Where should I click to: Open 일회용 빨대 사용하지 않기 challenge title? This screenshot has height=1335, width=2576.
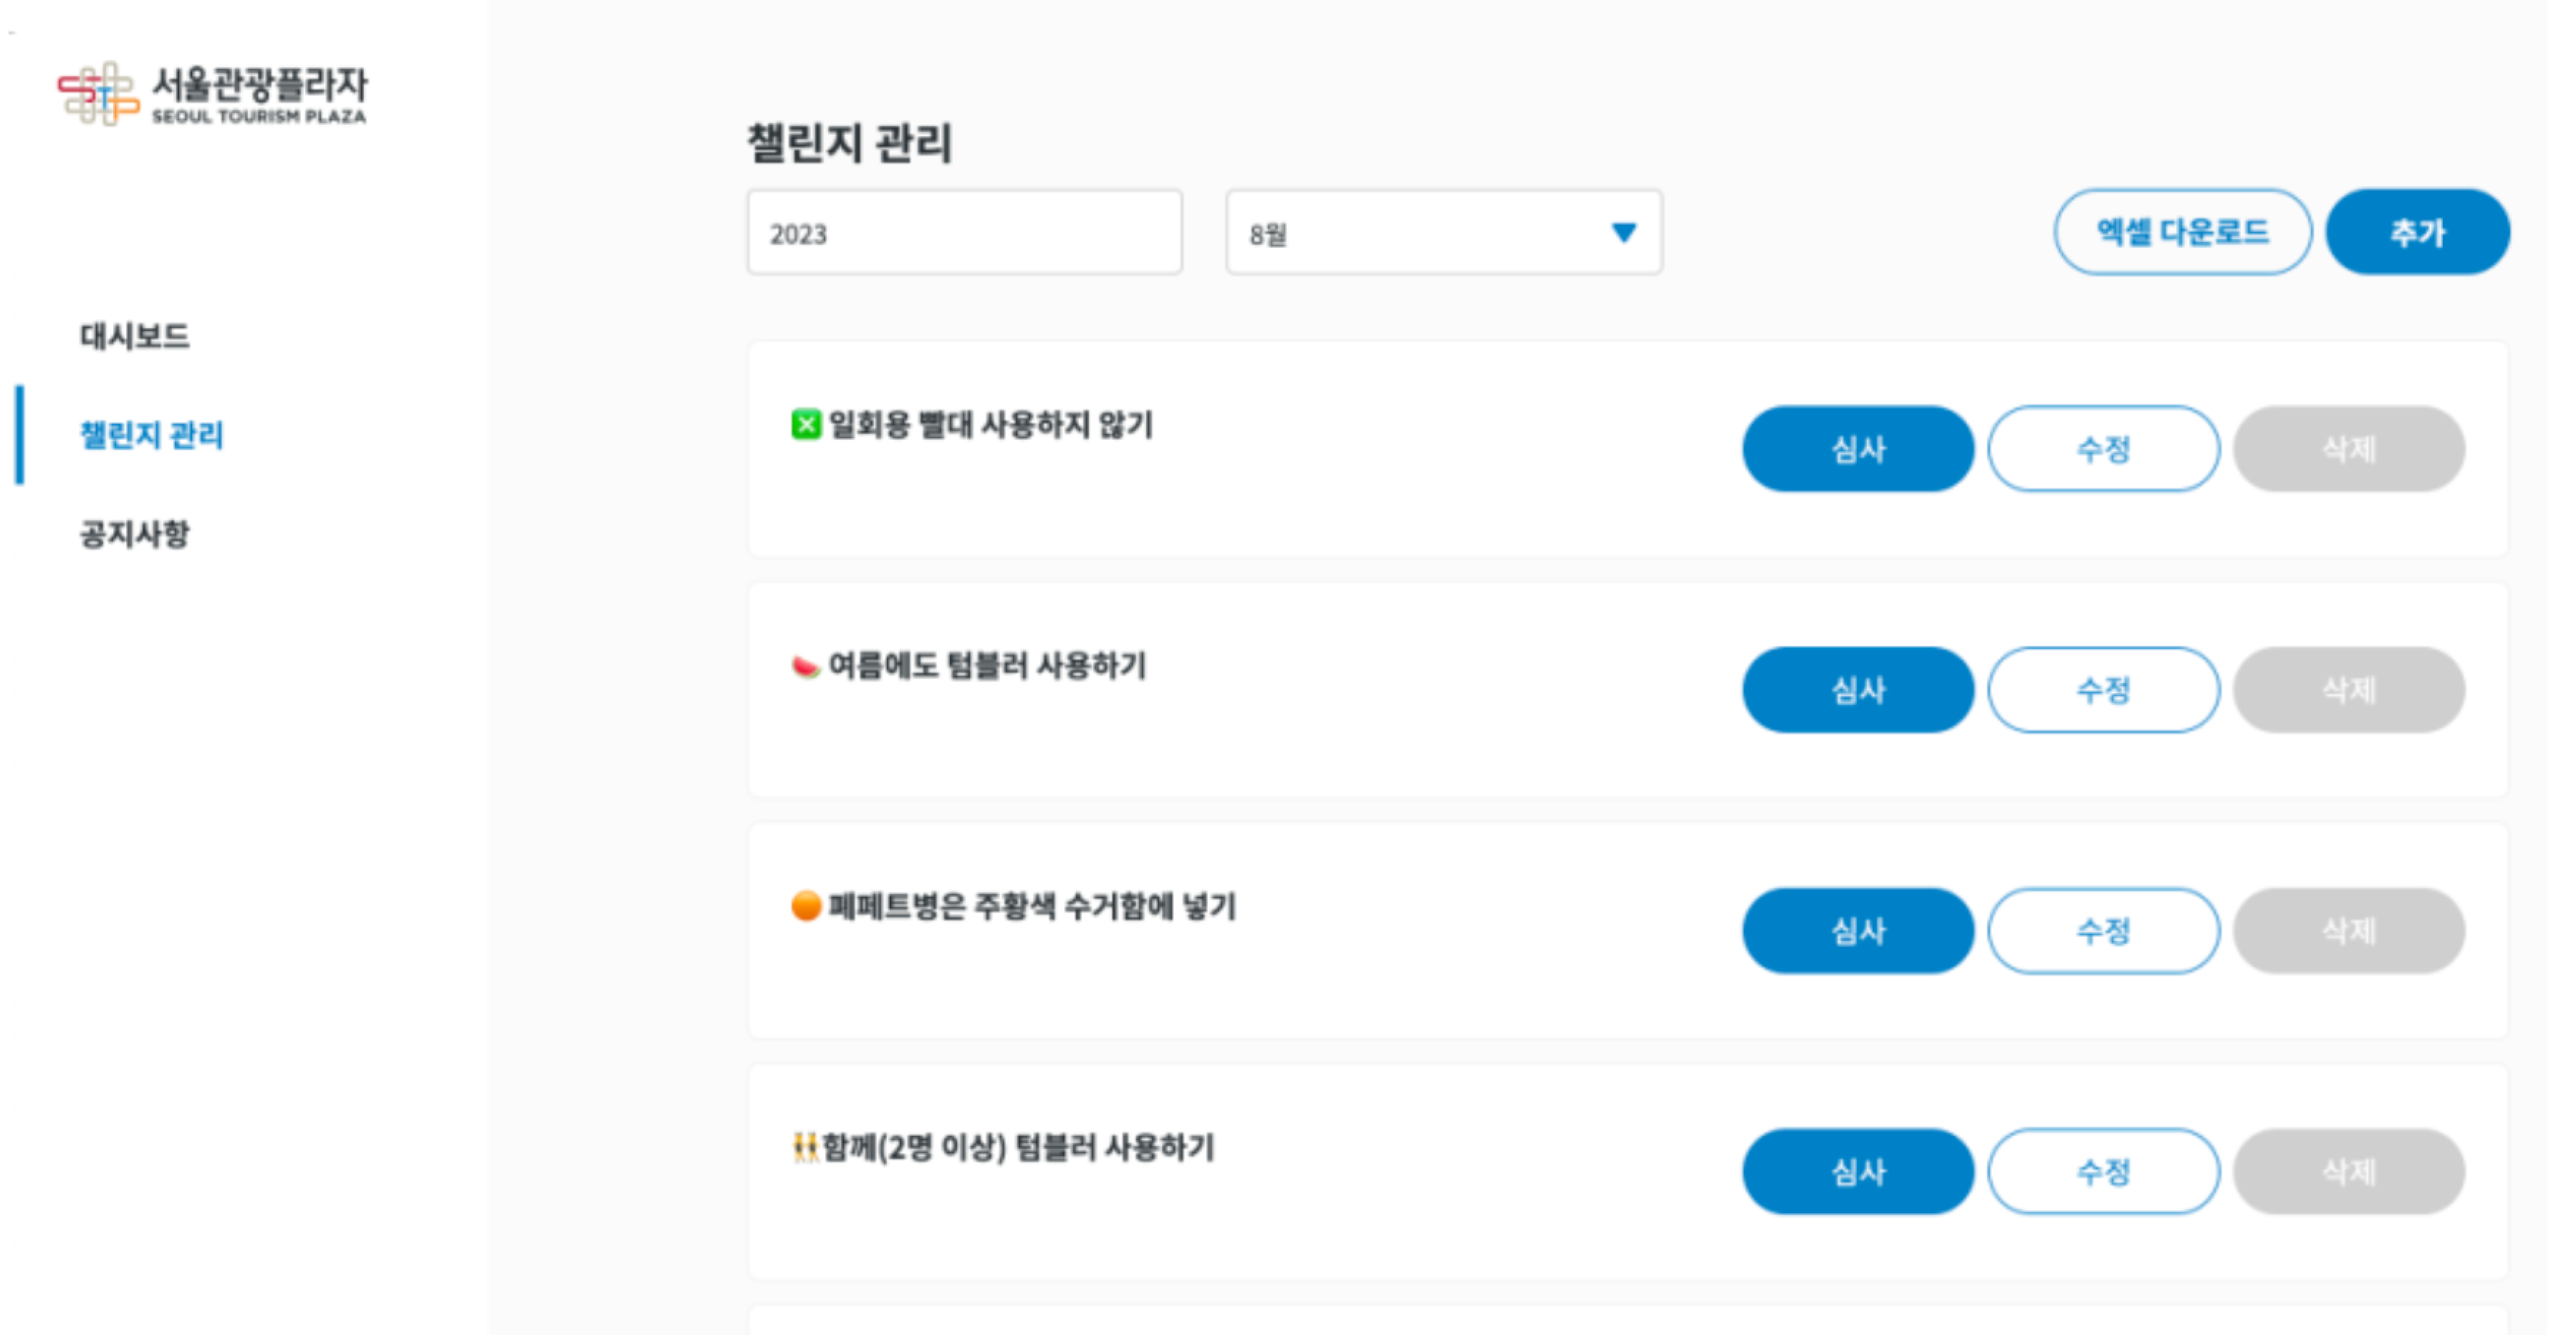(990, 425)
